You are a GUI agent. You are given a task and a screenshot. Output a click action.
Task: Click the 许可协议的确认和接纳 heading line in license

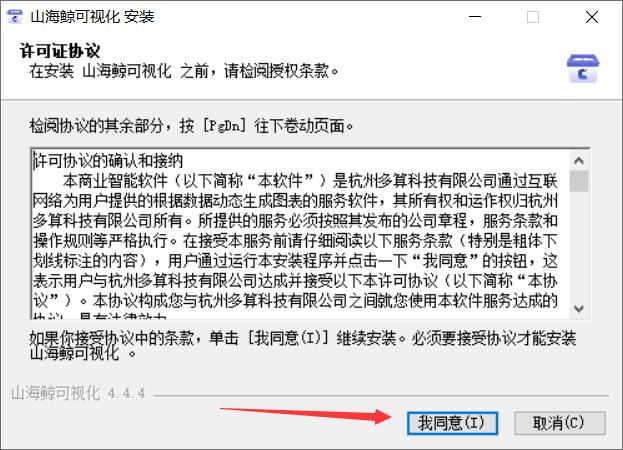point(108,161)
